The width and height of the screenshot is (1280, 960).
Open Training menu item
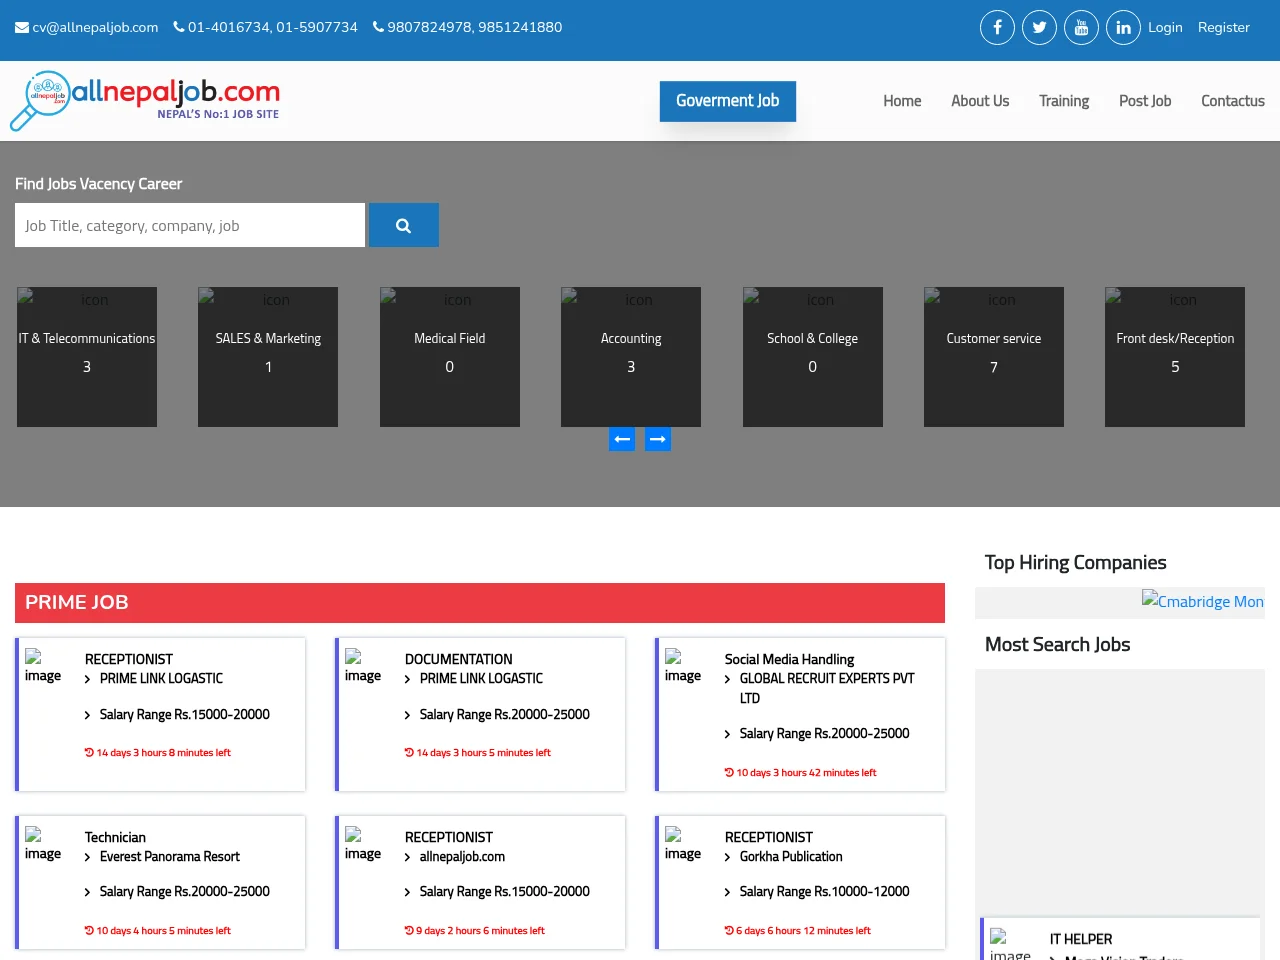(1064, 101)
